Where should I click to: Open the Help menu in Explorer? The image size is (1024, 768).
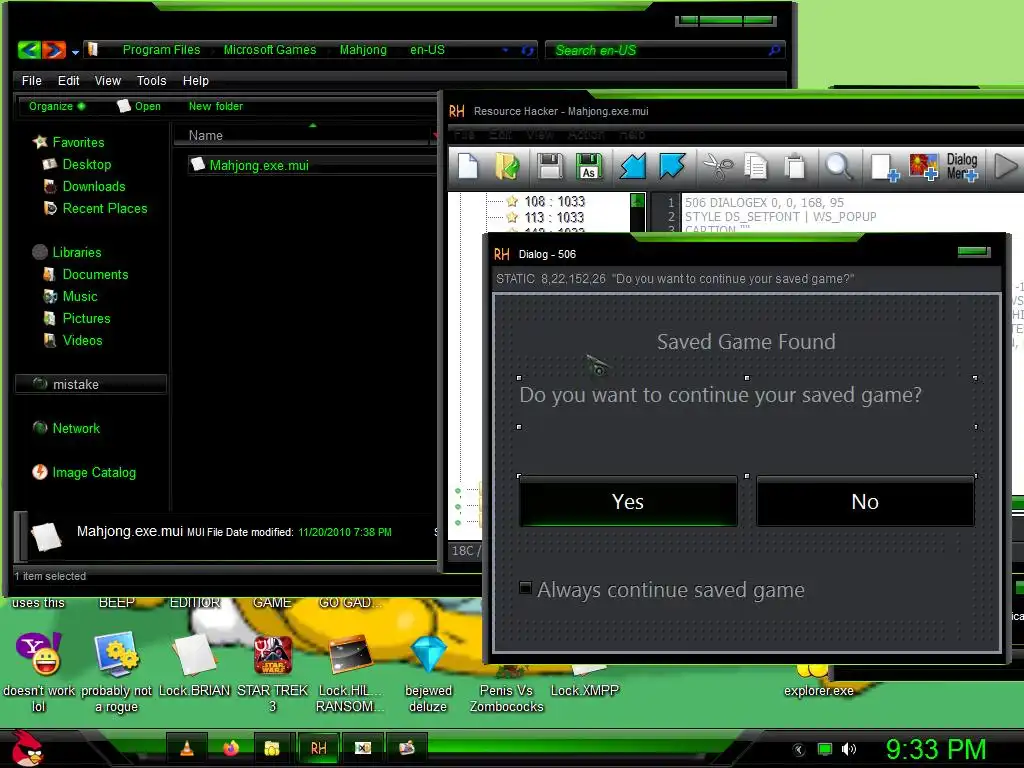click(195, 80)
